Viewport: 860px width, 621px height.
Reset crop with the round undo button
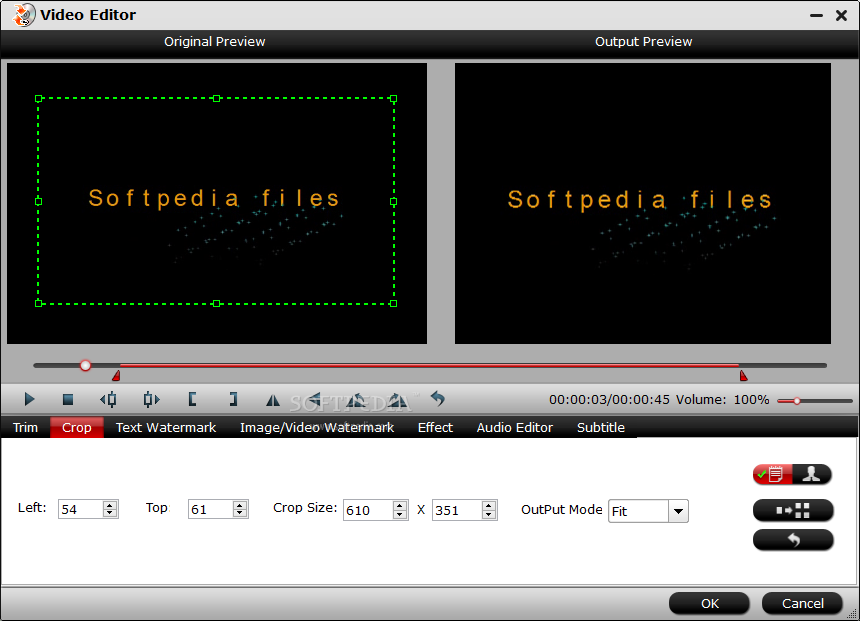(x=793, y=540)
